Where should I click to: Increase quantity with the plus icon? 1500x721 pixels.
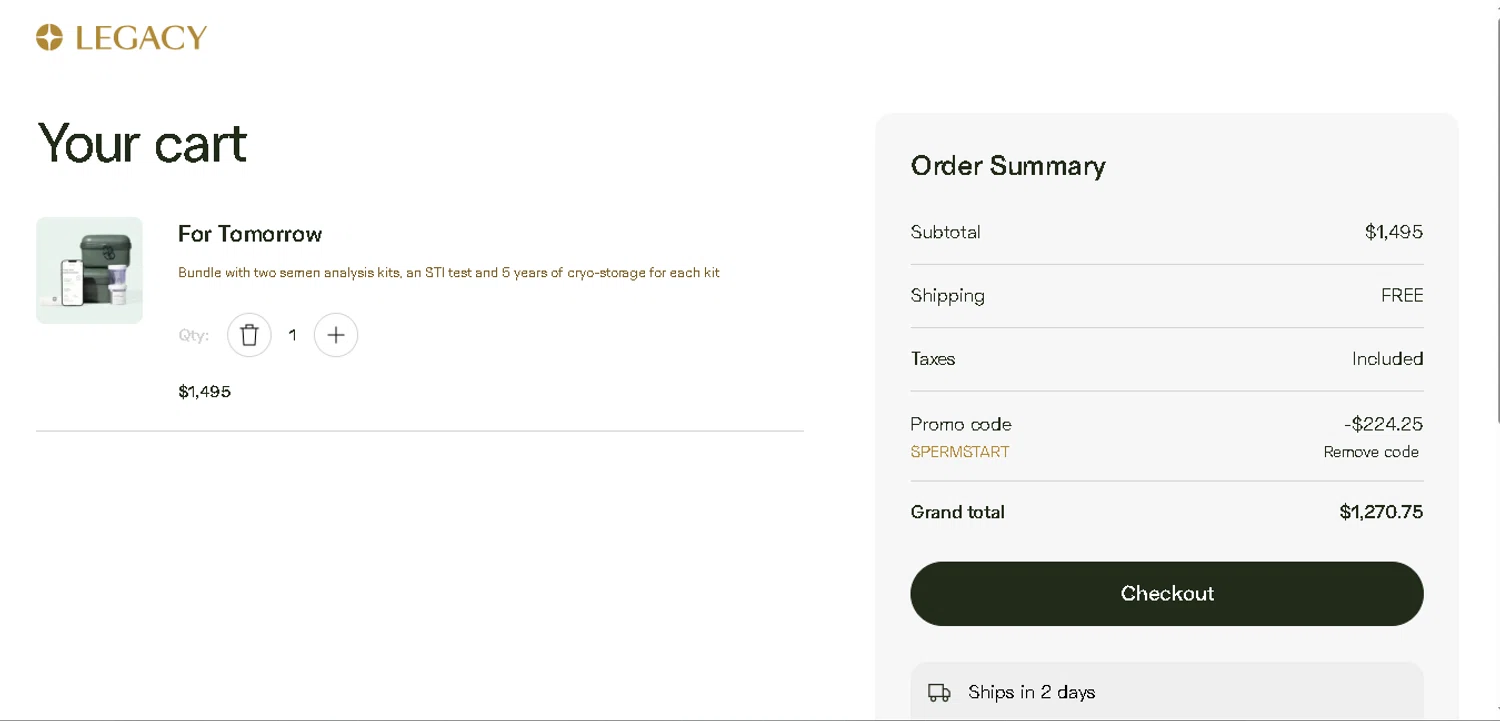336,335
